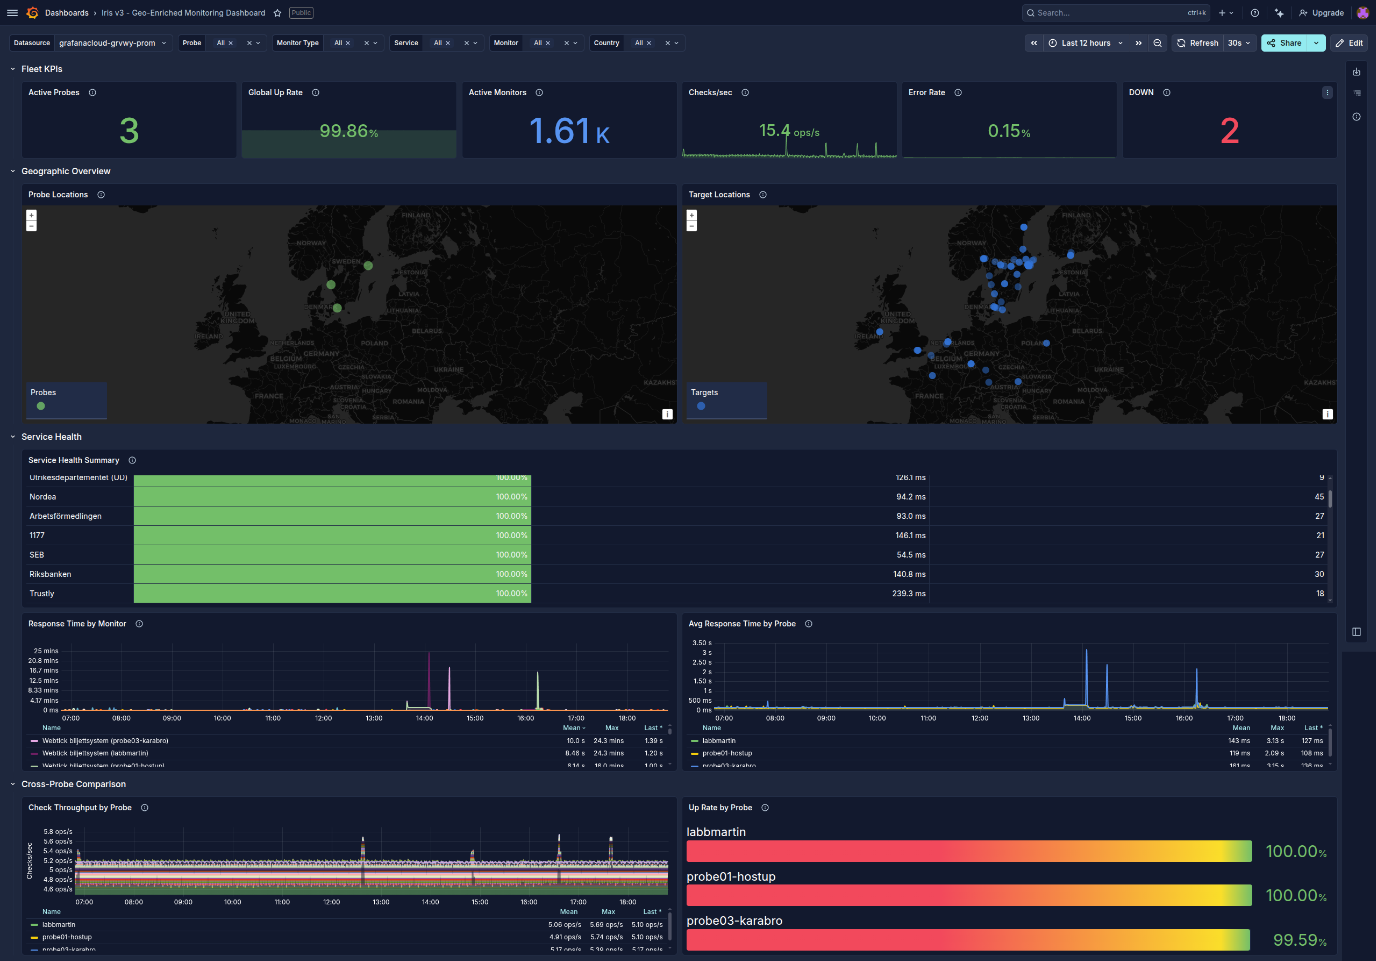Viewport: 1376px width, 961px height.
Task: Open the help question-mark menu
Action: coord(1255,13)
